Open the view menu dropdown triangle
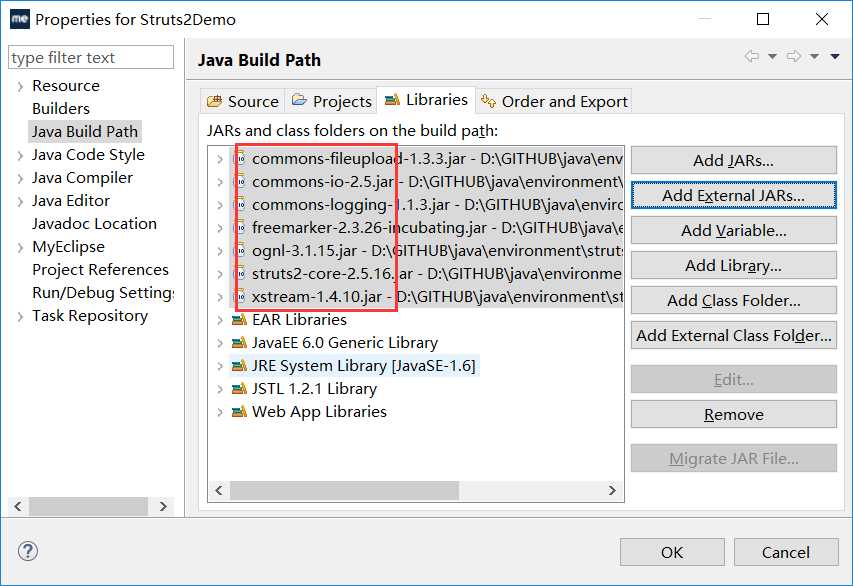The height and width of the screenshot is (586, 853). (x=835, y=57)
